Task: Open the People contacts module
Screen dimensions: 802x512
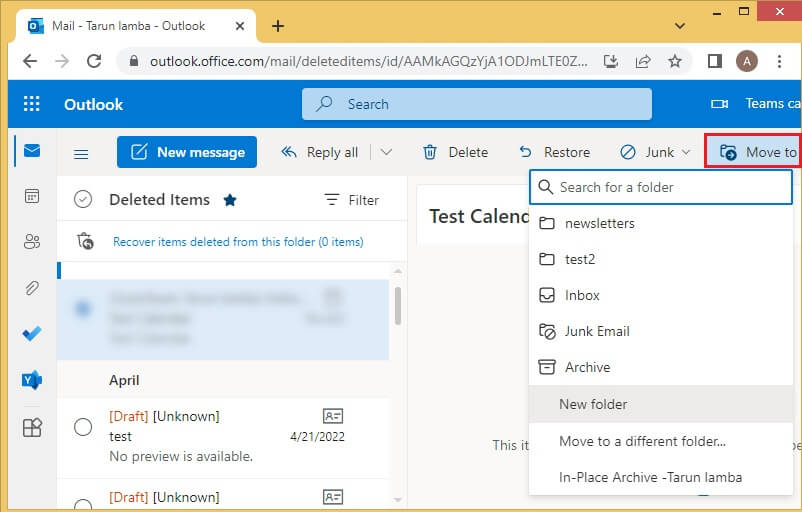Action: (32, 241)
